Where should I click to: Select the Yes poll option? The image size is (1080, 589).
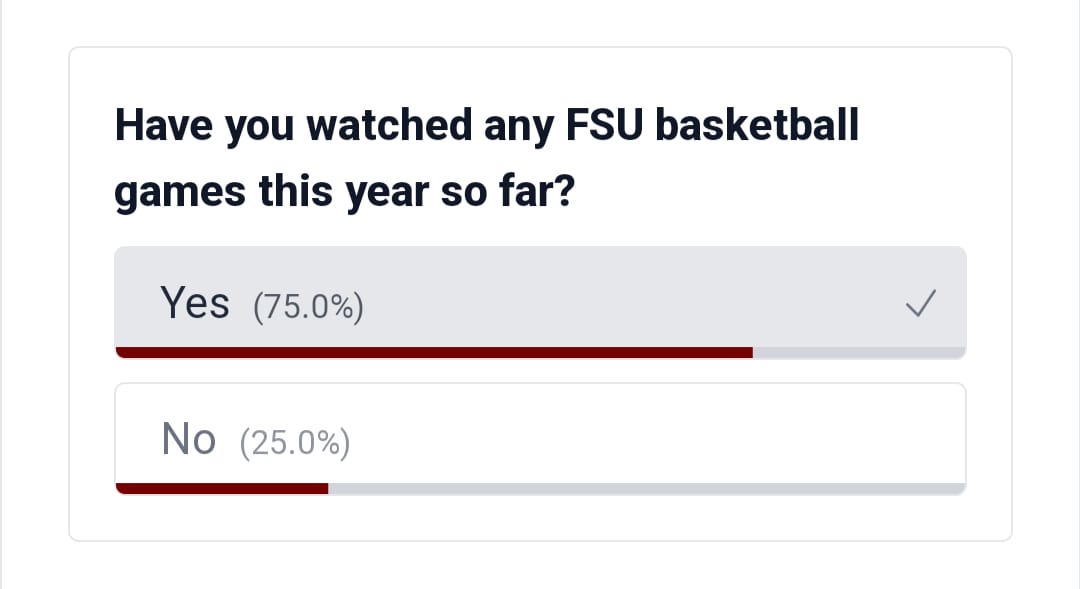[541, 302]
